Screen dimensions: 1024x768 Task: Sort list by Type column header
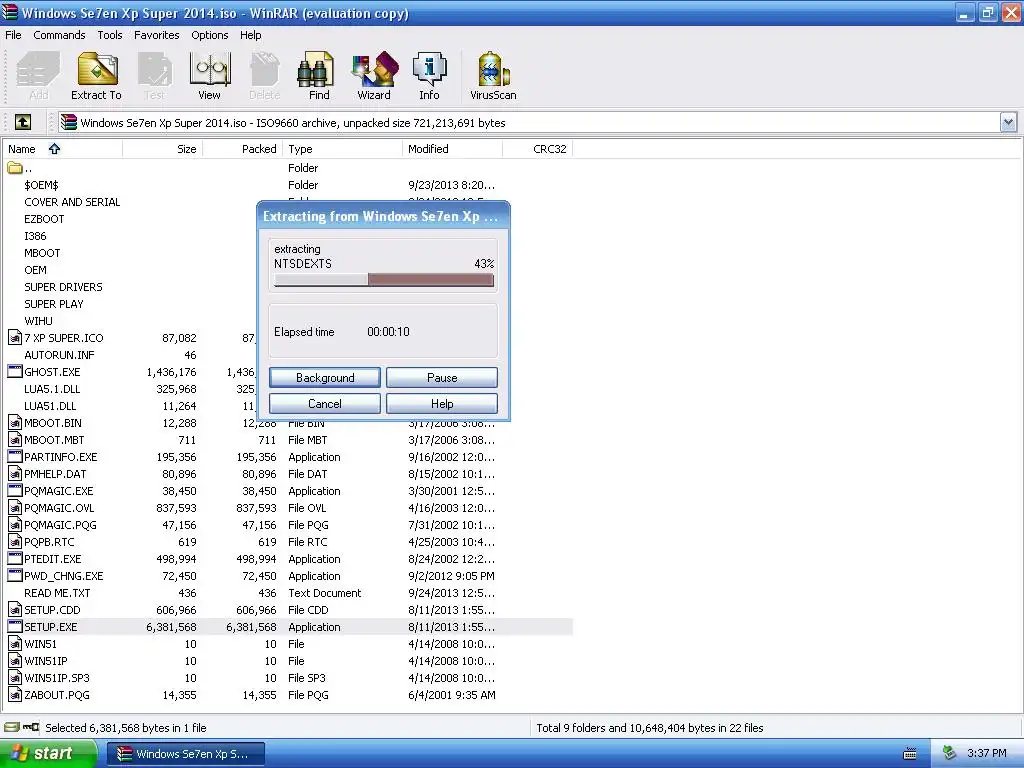tap(343, 149)
